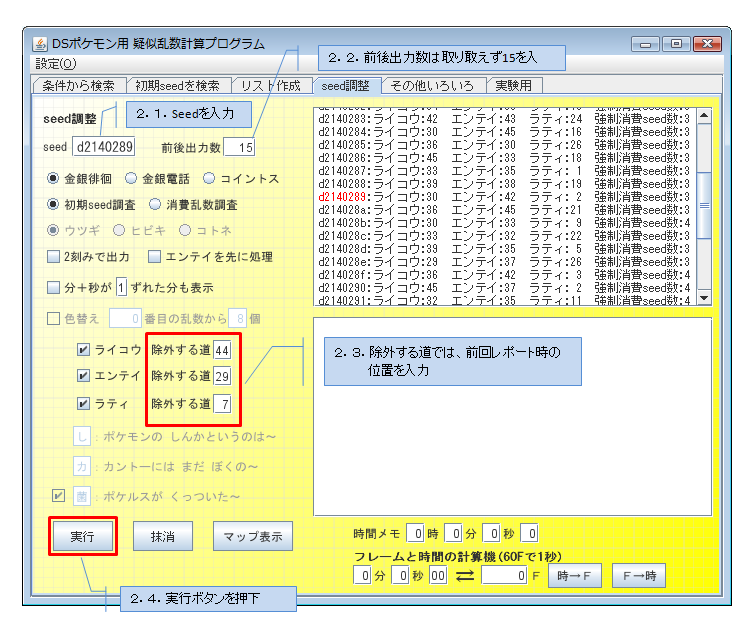Click the 時間メモ hours field

[415, 534]
